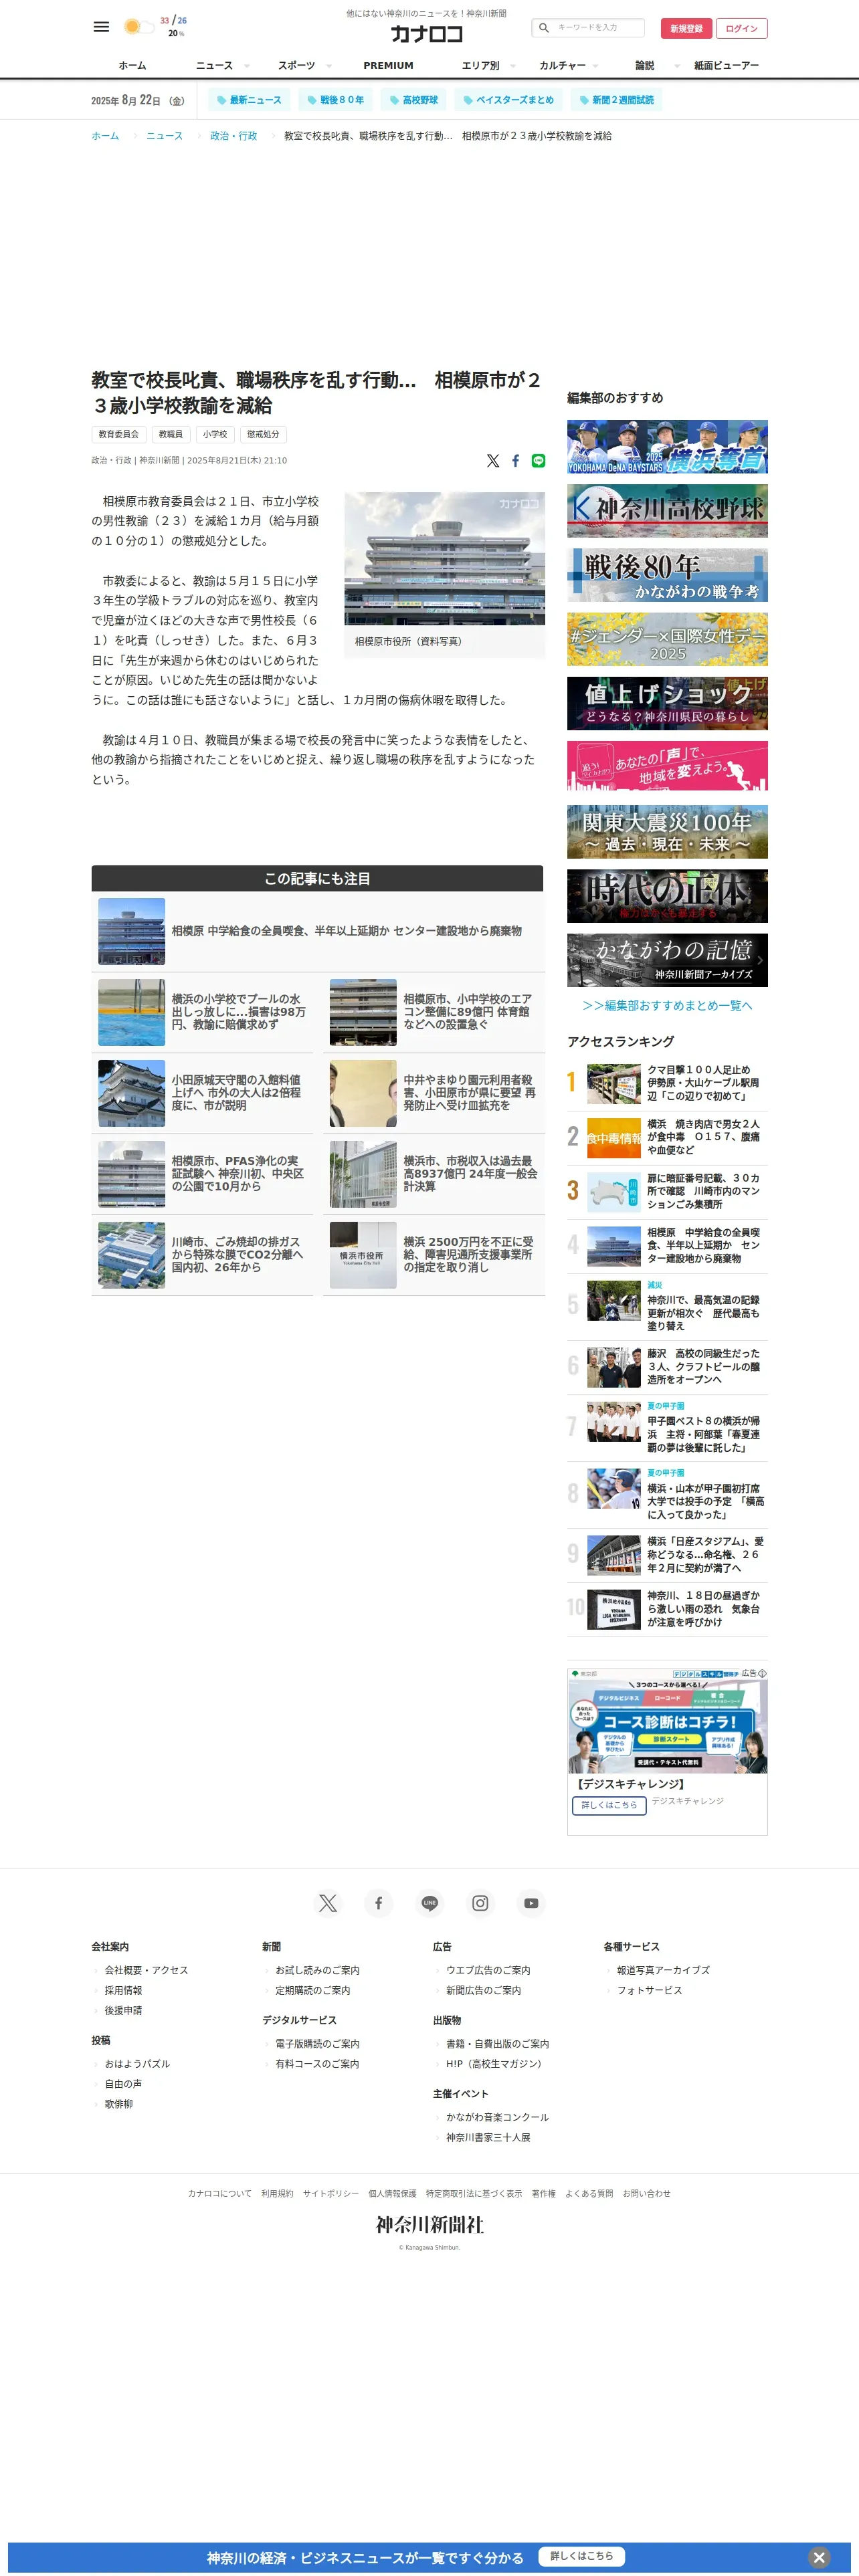
Task: Click ホーム in the breadcrumb
Action: 105,136
